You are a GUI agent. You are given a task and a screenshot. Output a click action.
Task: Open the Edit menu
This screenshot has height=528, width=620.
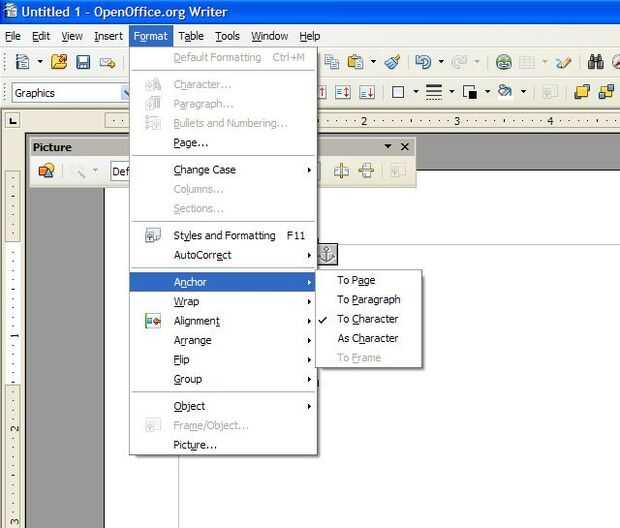tap(41, 36)
